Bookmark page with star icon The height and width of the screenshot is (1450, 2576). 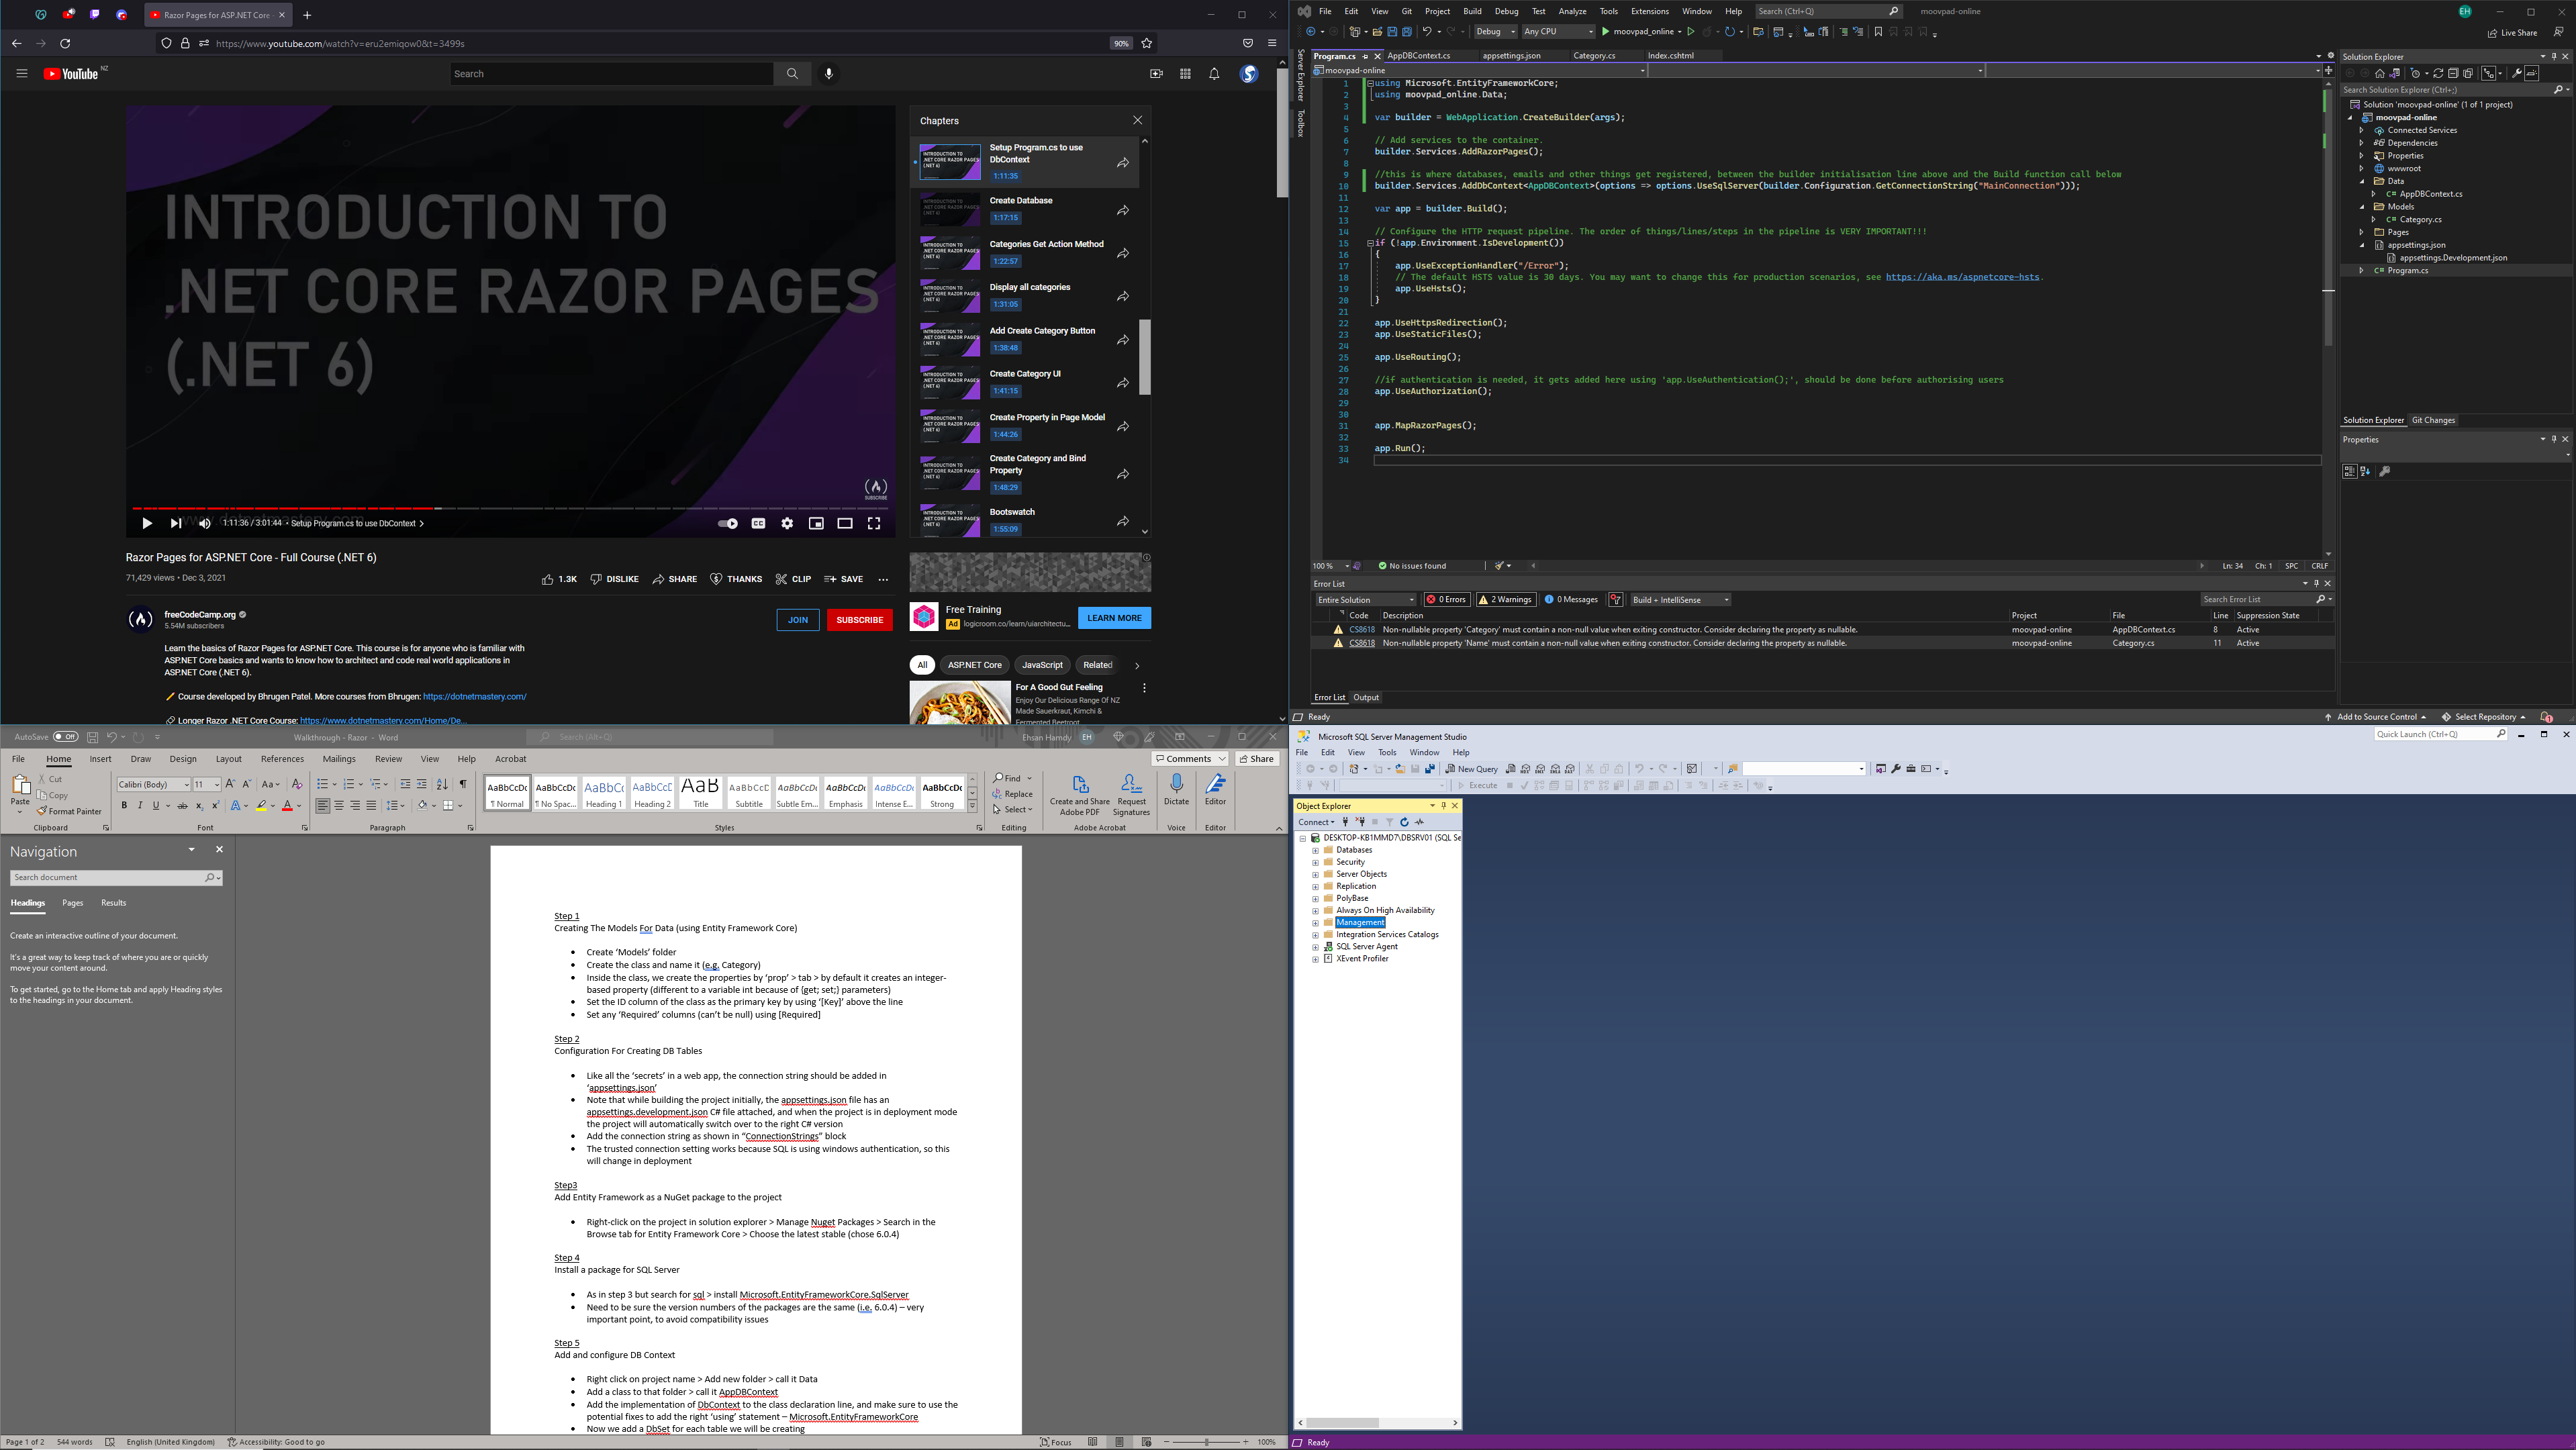pos(1147,43)
